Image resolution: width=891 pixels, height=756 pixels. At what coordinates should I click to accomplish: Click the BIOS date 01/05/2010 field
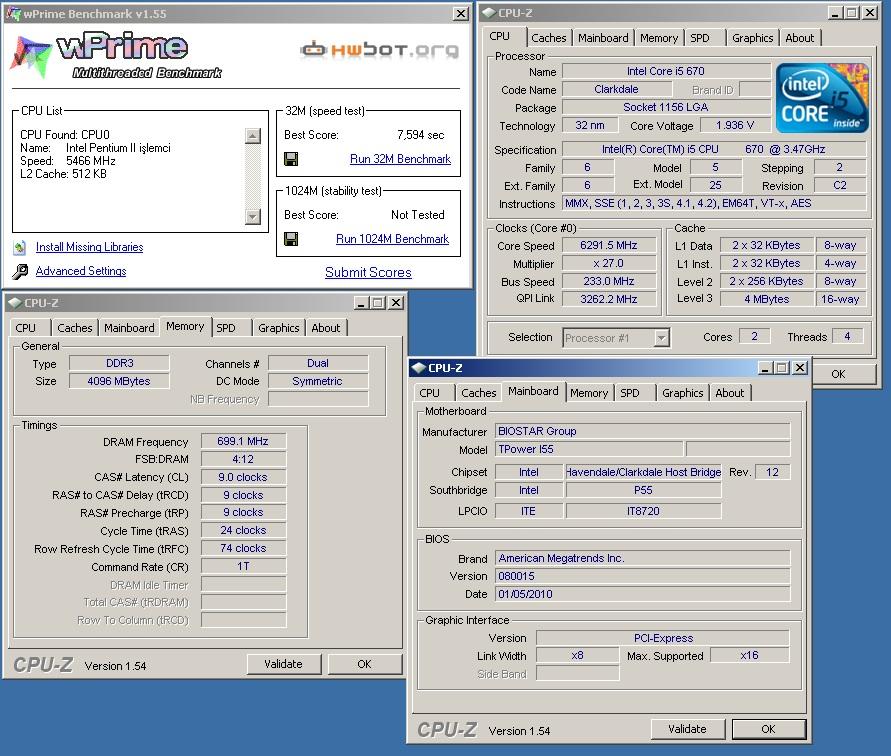point(642,595)
